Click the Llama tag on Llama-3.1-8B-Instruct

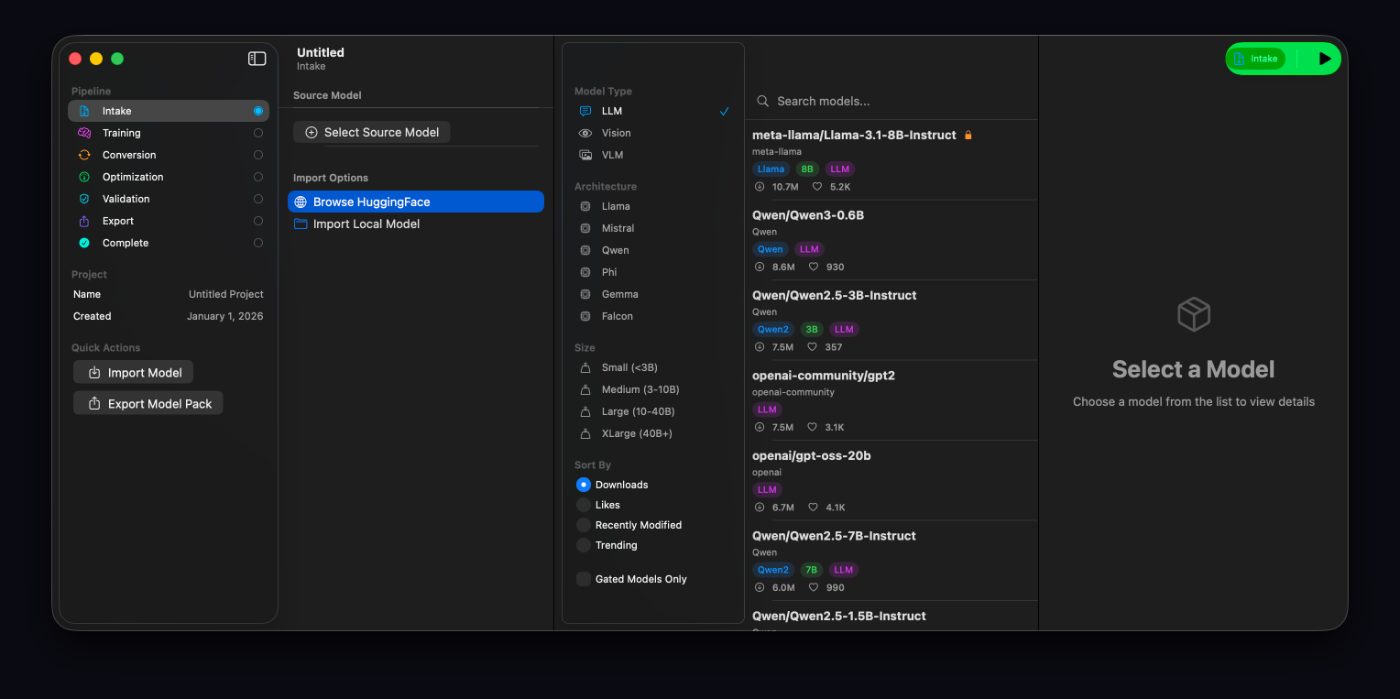771,169
